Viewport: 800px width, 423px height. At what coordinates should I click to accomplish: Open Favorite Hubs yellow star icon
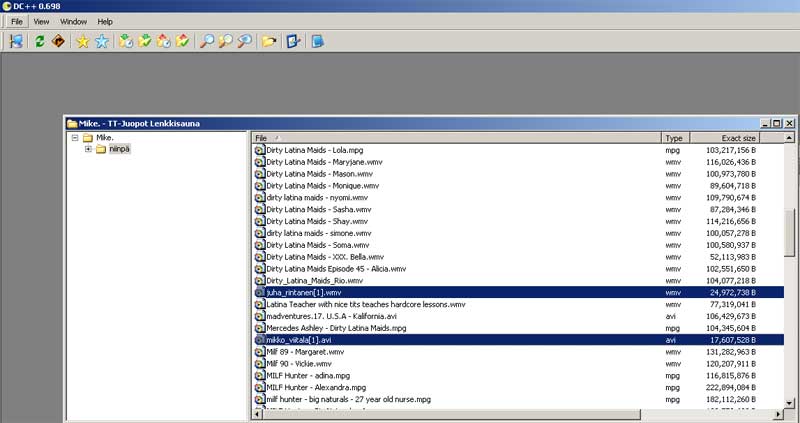[83, 41]
